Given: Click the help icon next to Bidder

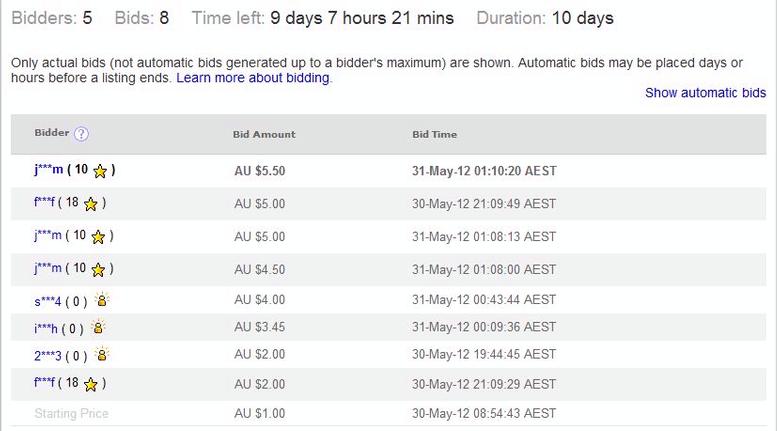Looking at the screenshot, I should 81,135.
